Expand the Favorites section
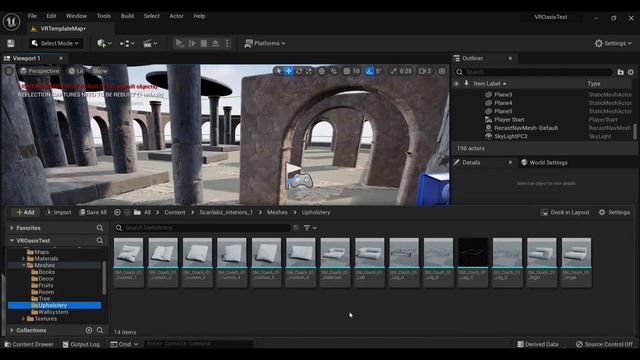 point(11,228)
